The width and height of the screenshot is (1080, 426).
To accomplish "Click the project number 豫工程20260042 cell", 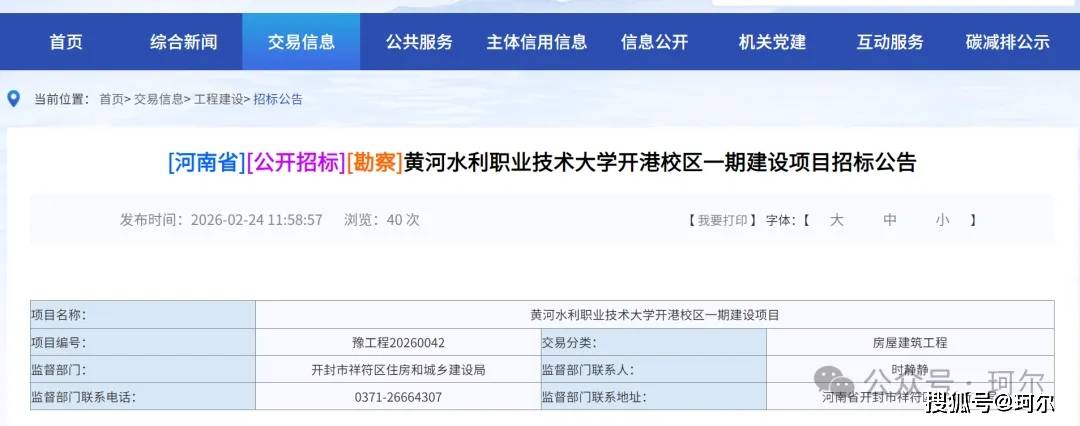I will [398, 342].
